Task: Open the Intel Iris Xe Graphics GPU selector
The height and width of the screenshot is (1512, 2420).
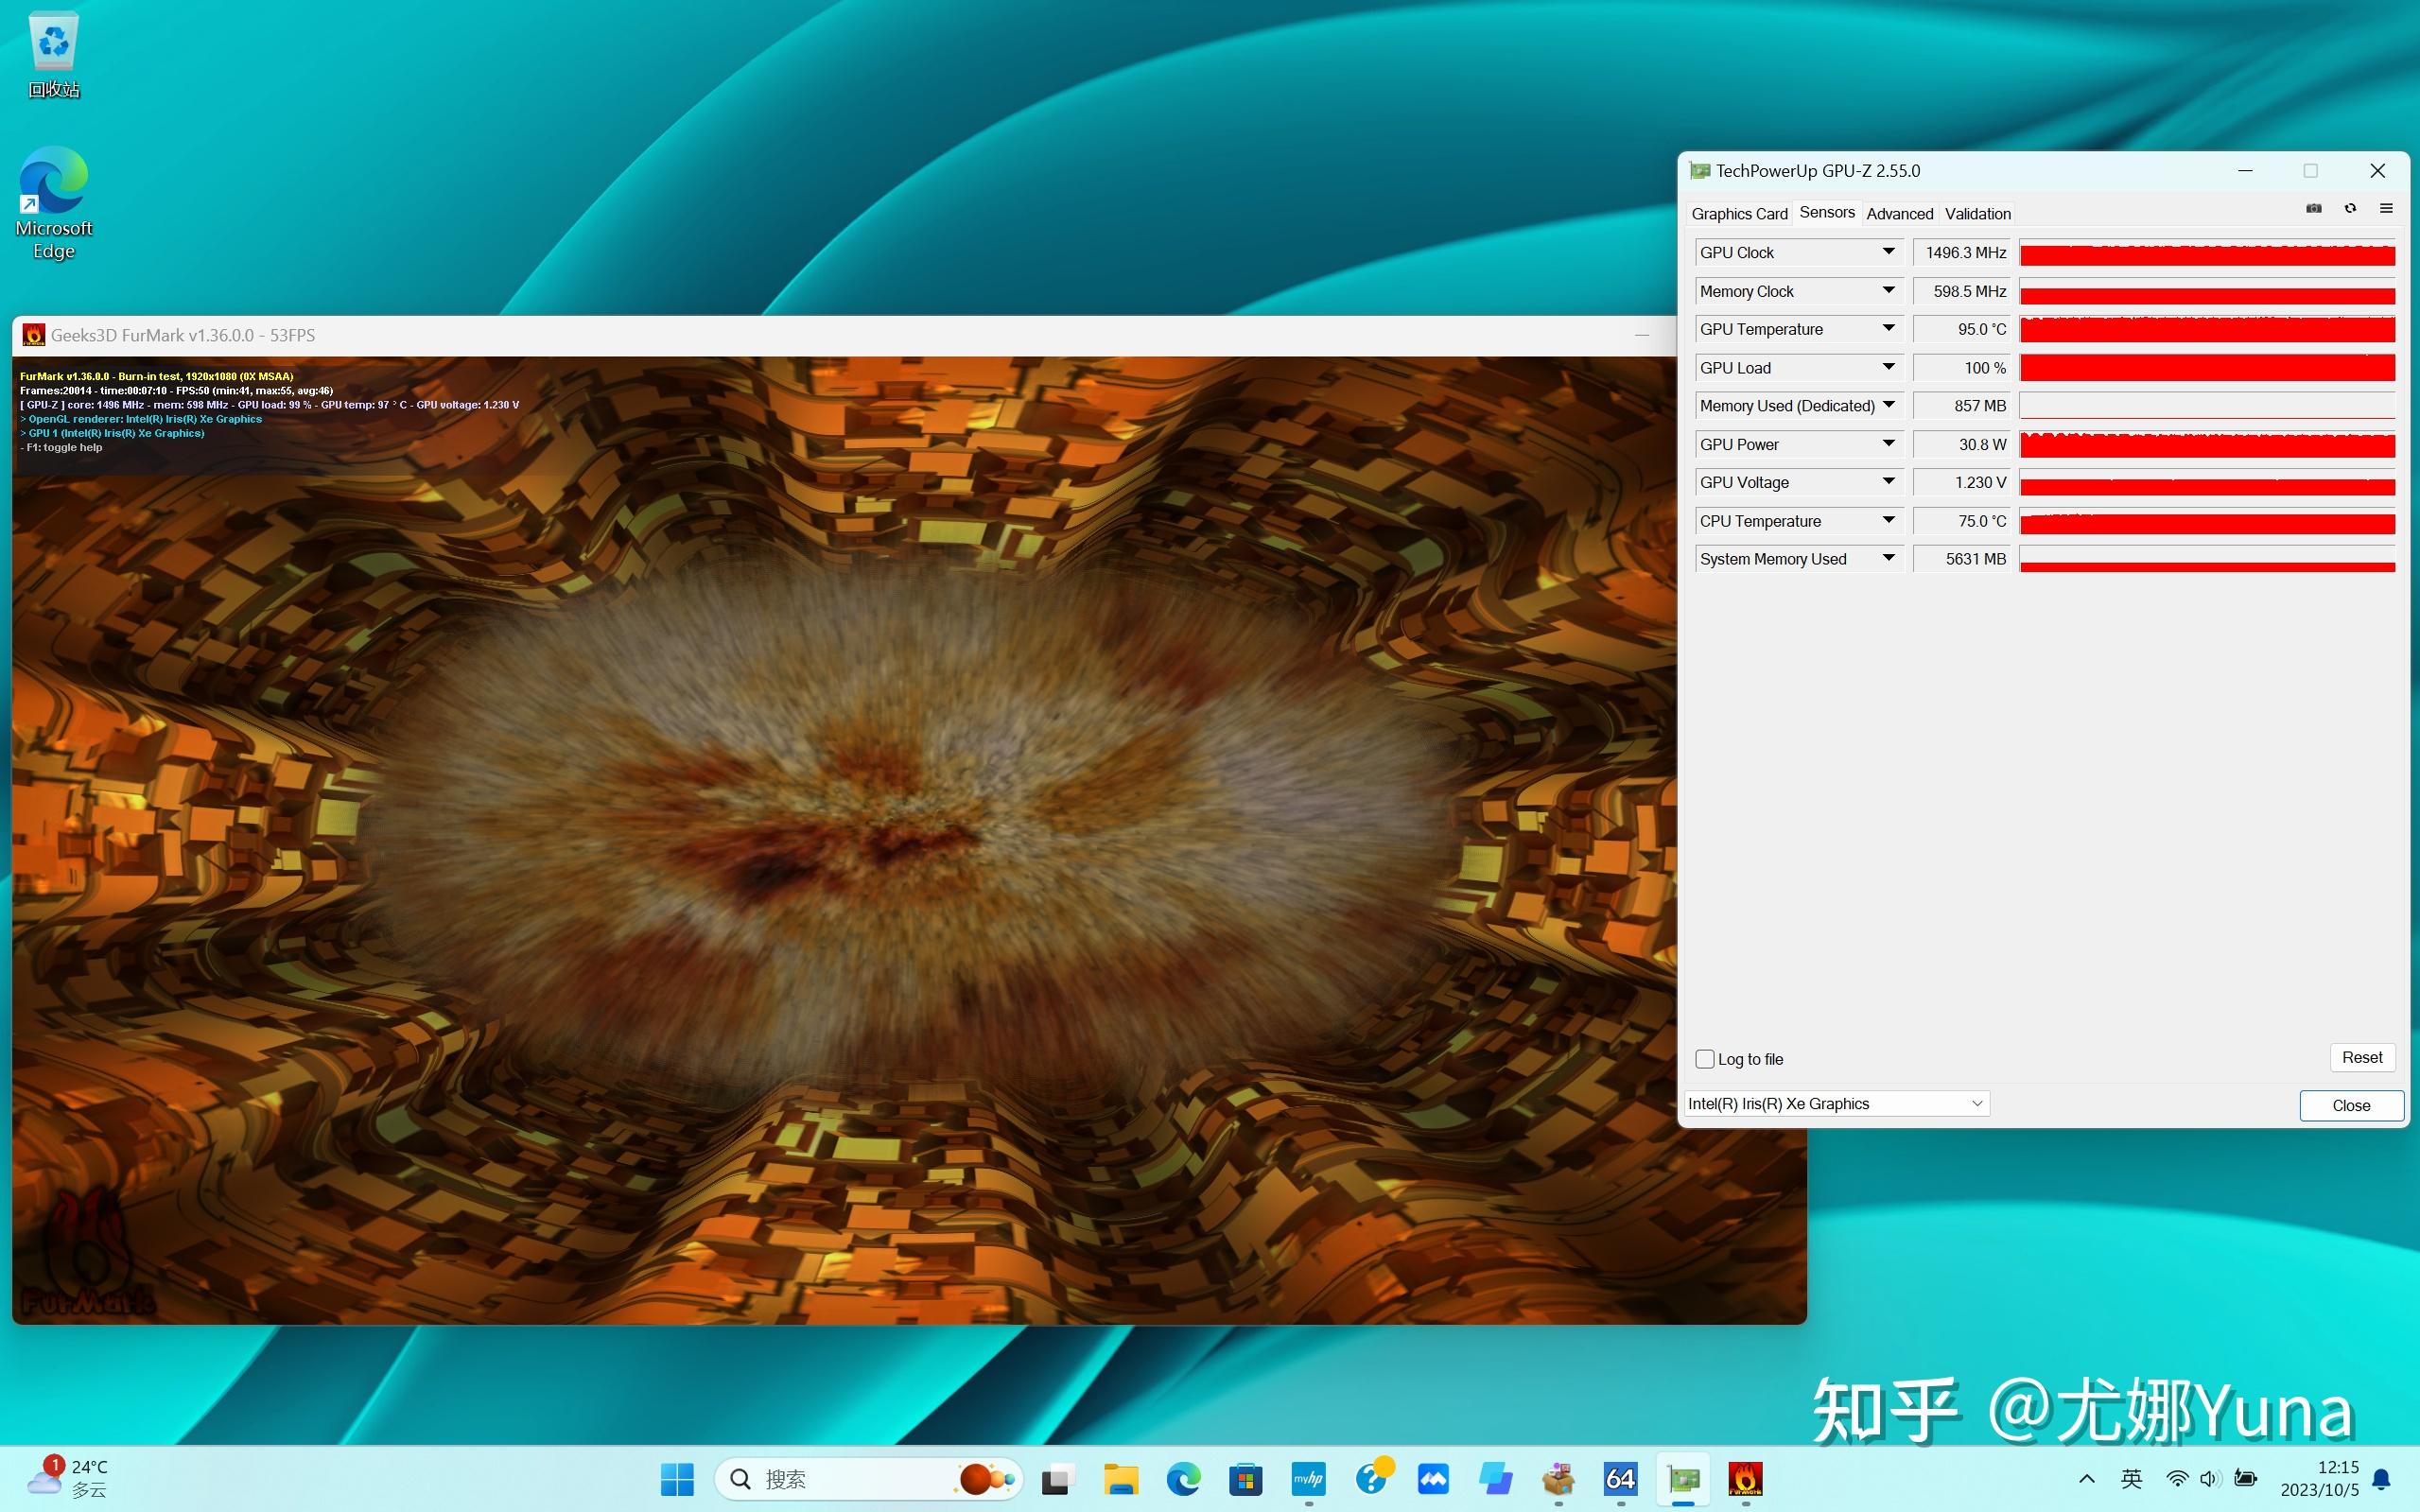Action: coord(1837,1104)
